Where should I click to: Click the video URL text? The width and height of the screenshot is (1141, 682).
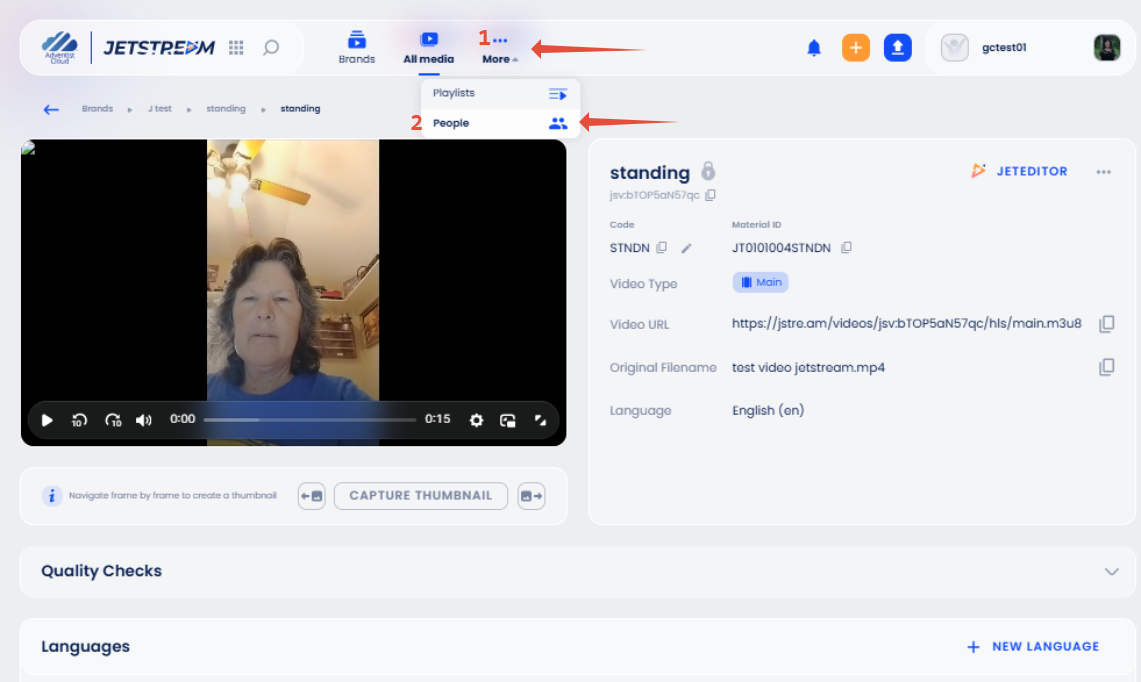pyautogui.click(x=907, y=323)
